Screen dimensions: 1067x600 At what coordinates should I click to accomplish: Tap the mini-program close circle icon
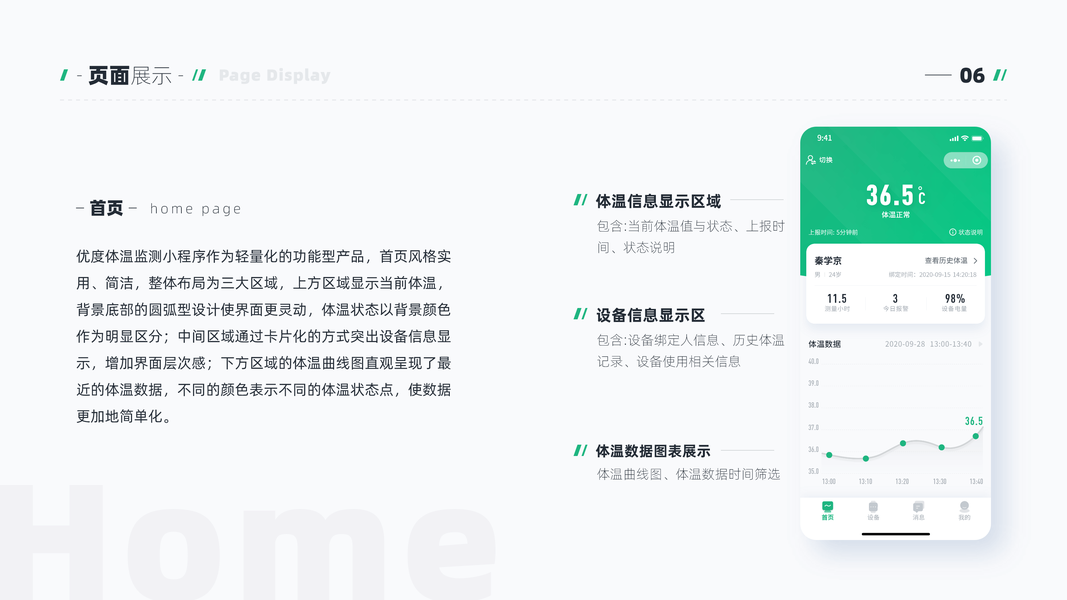pyautogui.click(x=976, y=161)
